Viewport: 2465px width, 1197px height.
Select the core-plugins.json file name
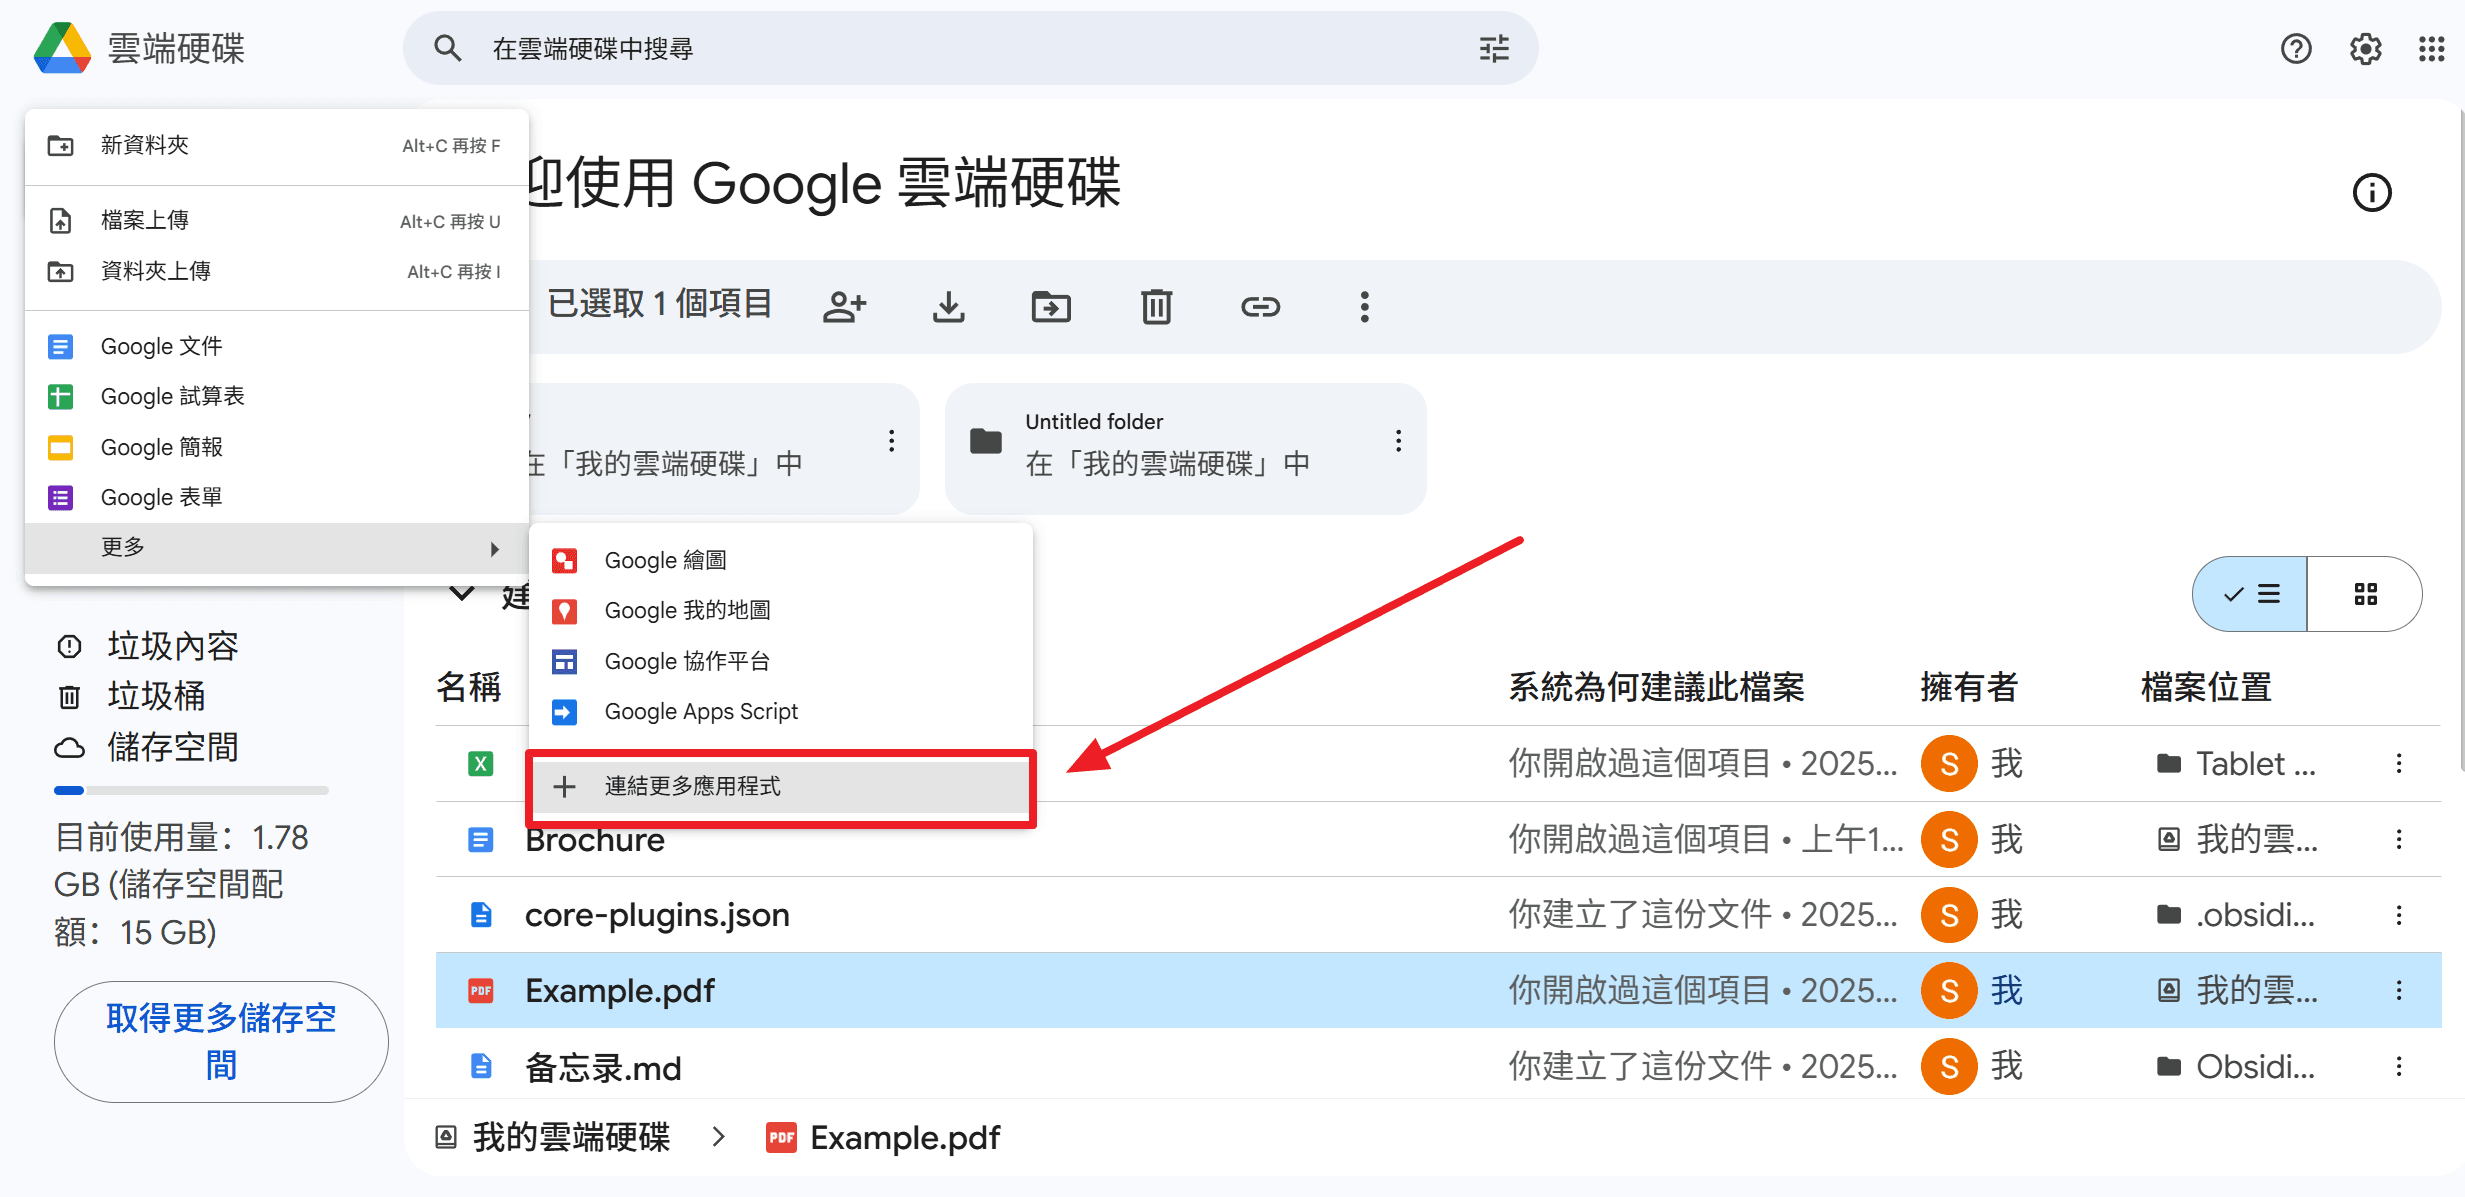click(657, 915)
